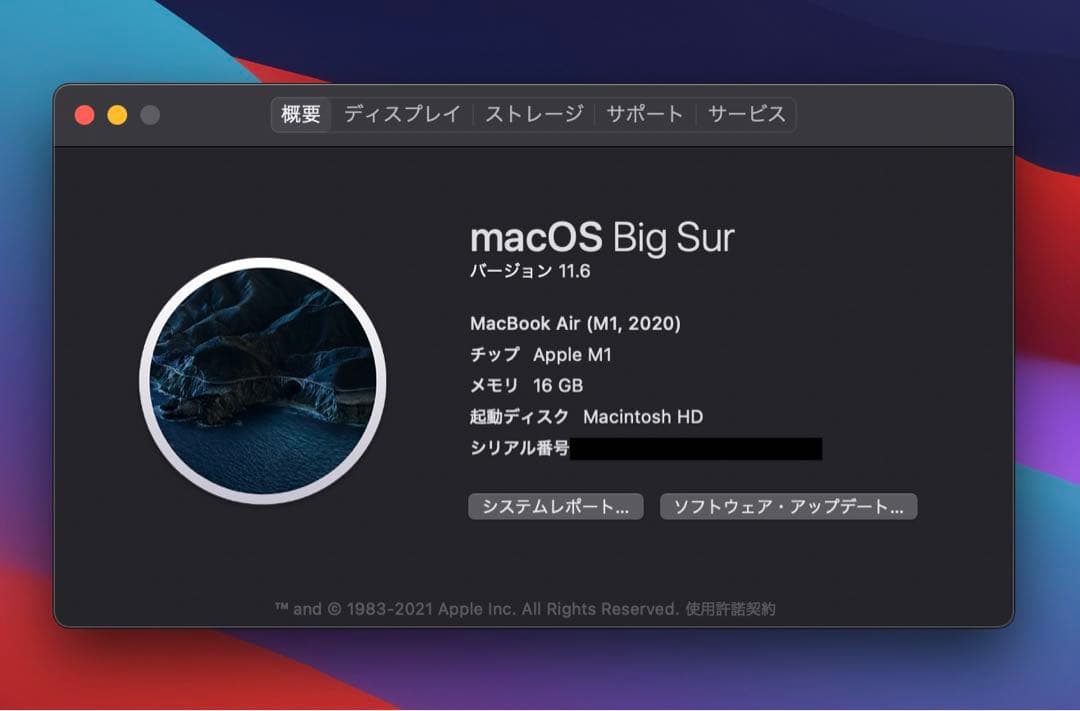Open the 使用許諾契約 link
The height and width of the screenshot is (711, 1080).
[730, 609]
